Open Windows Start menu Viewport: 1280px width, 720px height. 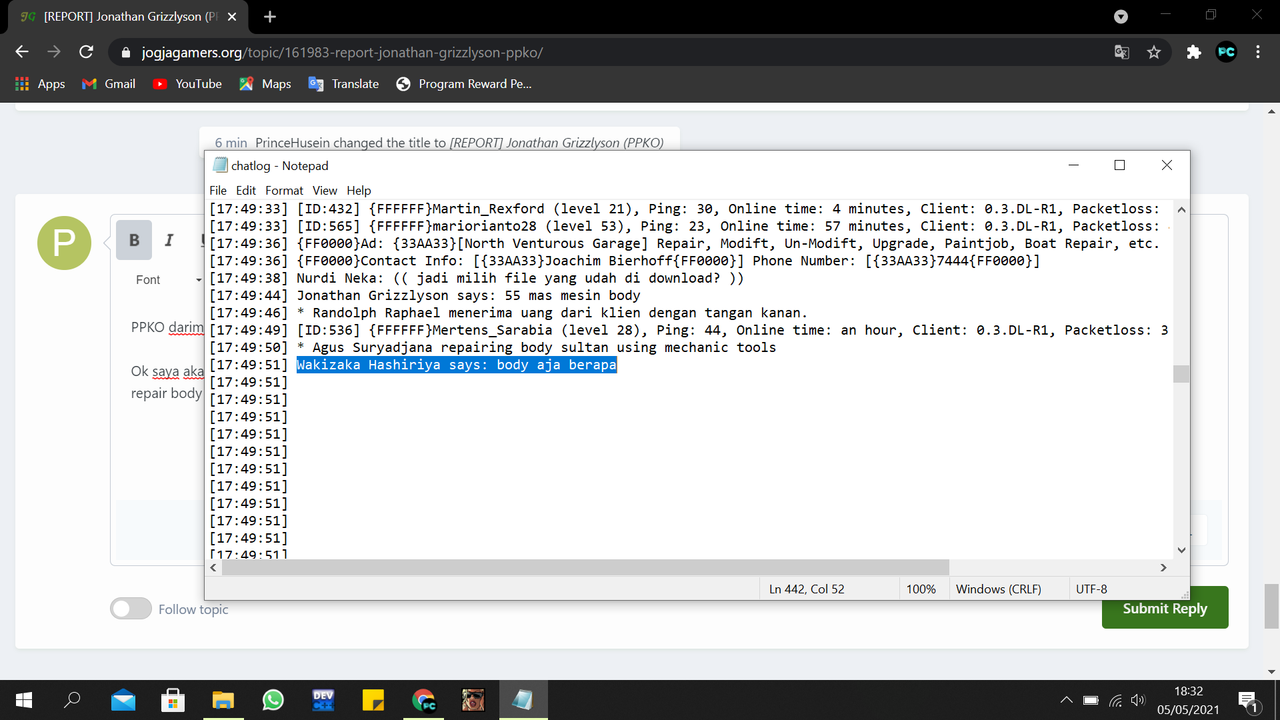pyautogui.click(x=24, y=700)
